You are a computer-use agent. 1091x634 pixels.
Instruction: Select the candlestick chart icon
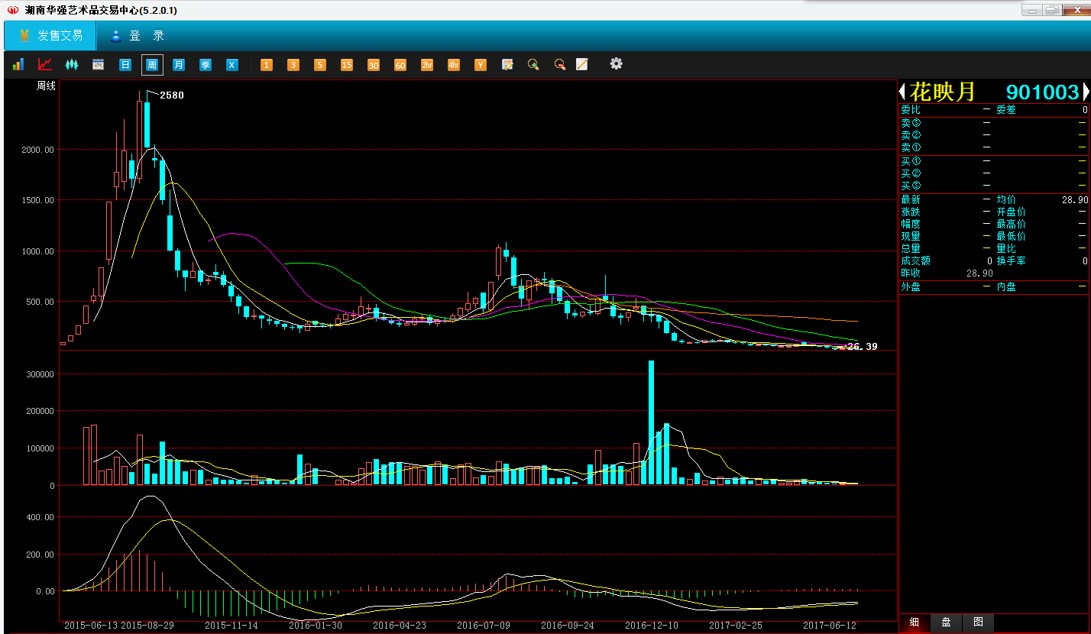pos(71,65)
